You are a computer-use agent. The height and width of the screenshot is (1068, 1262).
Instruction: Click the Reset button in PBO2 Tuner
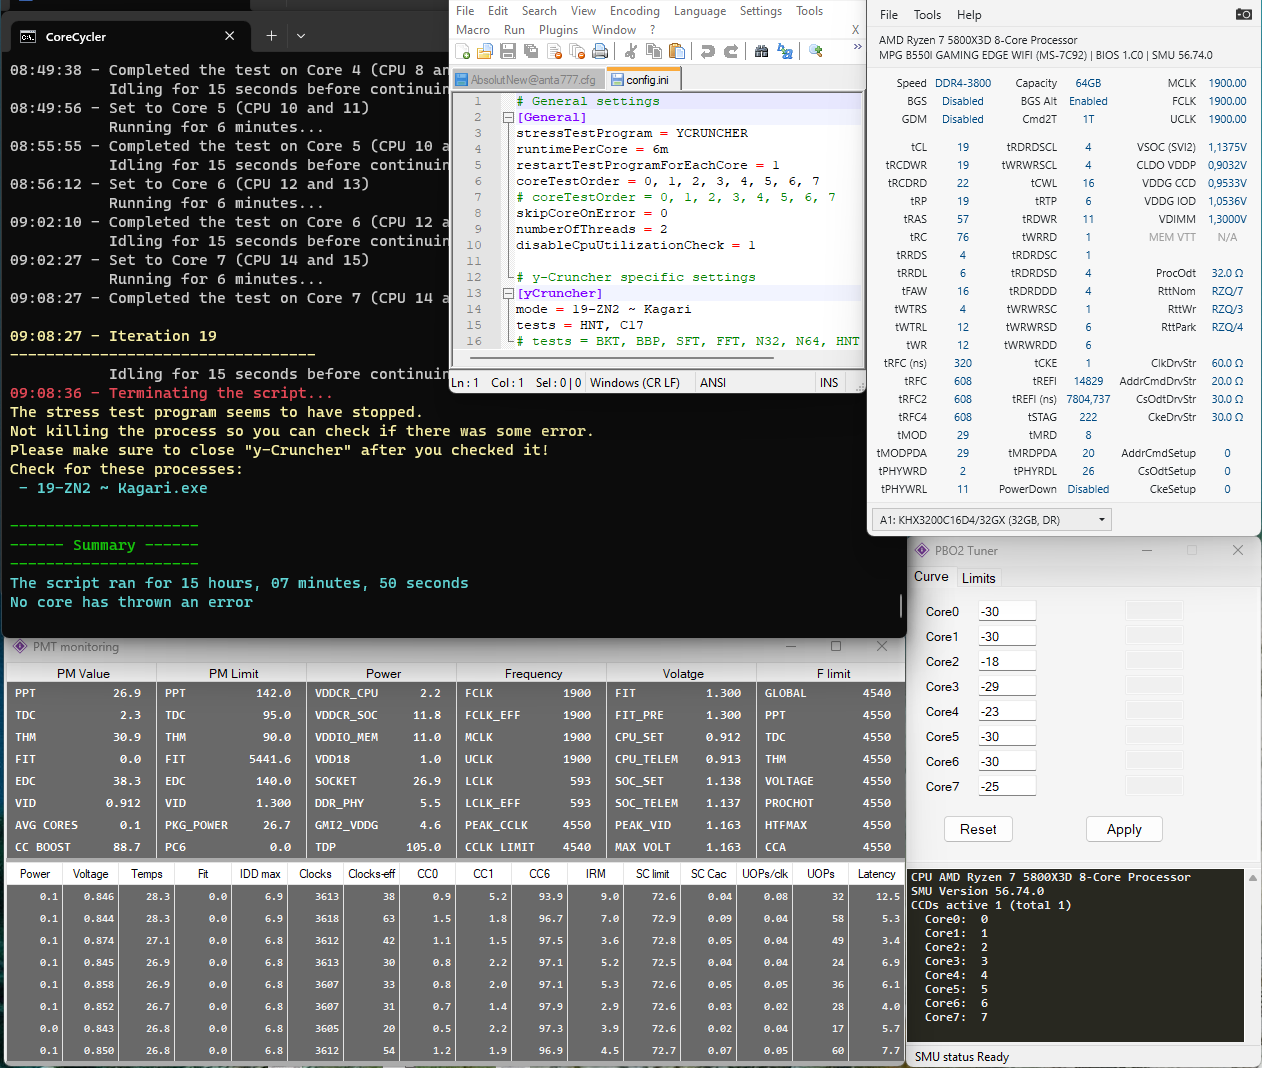978,829
